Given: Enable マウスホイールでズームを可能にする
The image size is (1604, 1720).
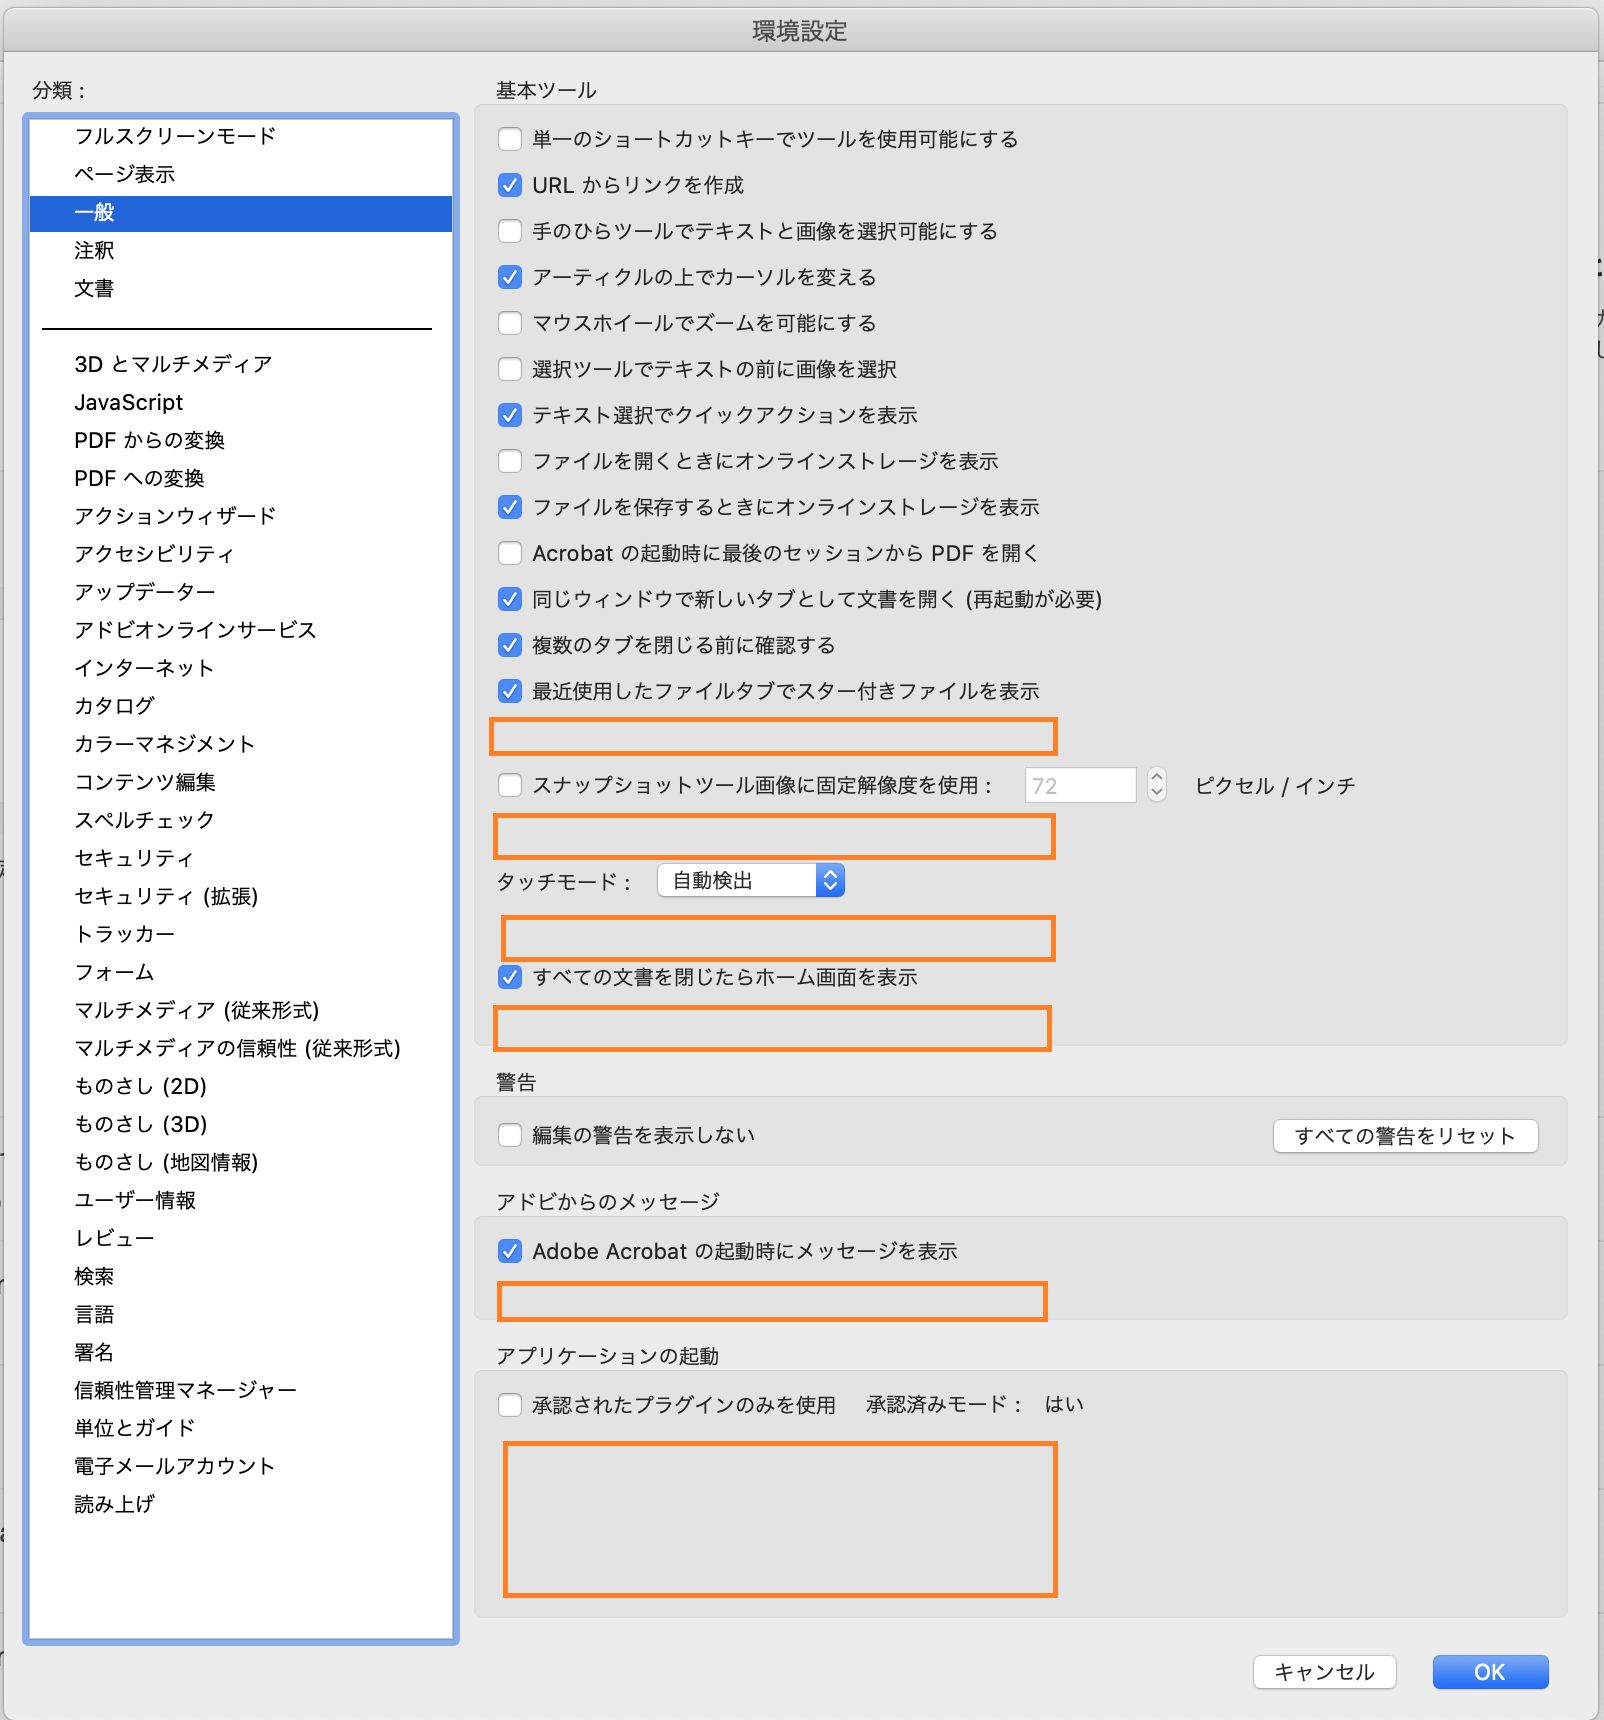Looking at the screenshot, I should [x=509, y=323].
